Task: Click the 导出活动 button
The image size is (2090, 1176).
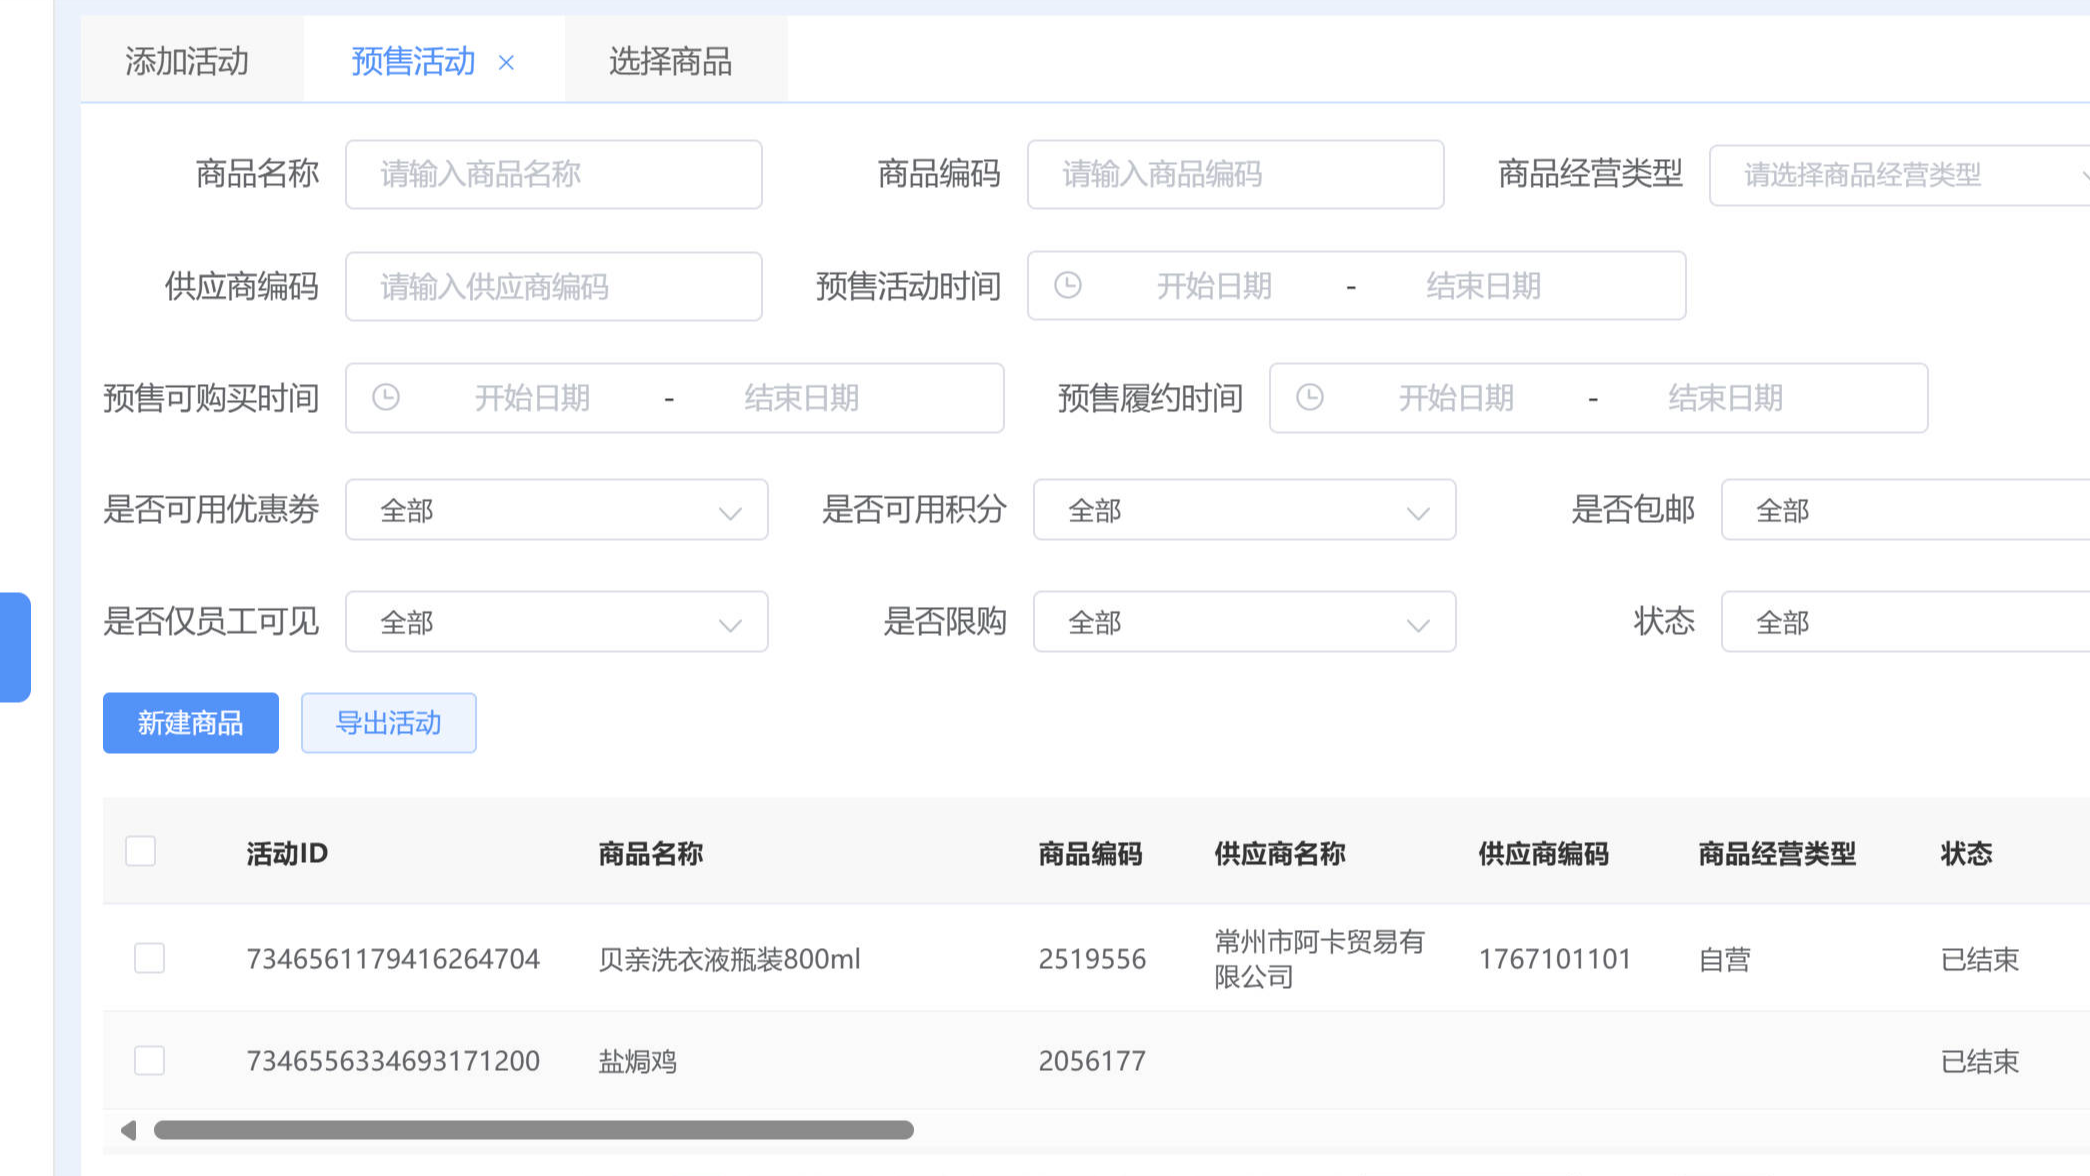Action: pyautogui.click(x=388, y=723)
